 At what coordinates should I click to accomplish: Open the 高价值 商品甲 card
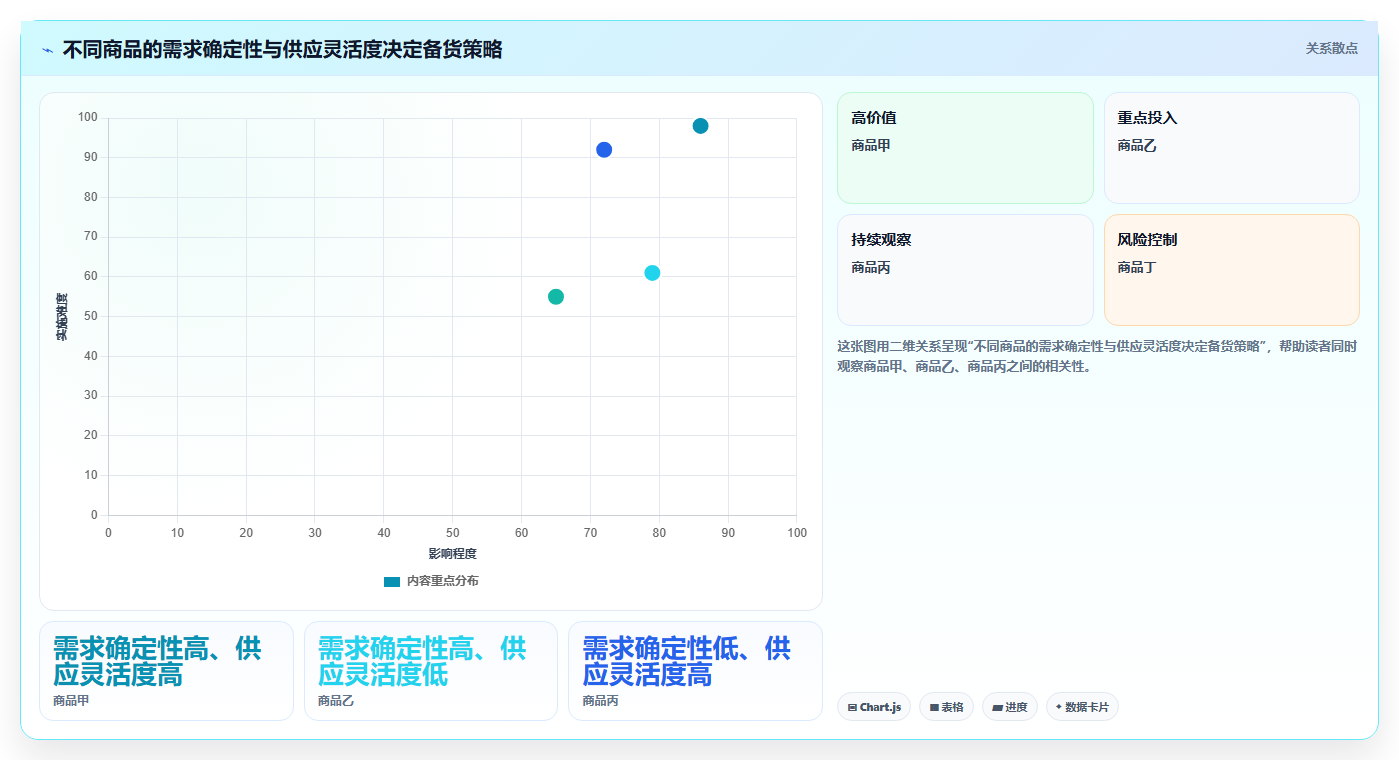(965, 148)
